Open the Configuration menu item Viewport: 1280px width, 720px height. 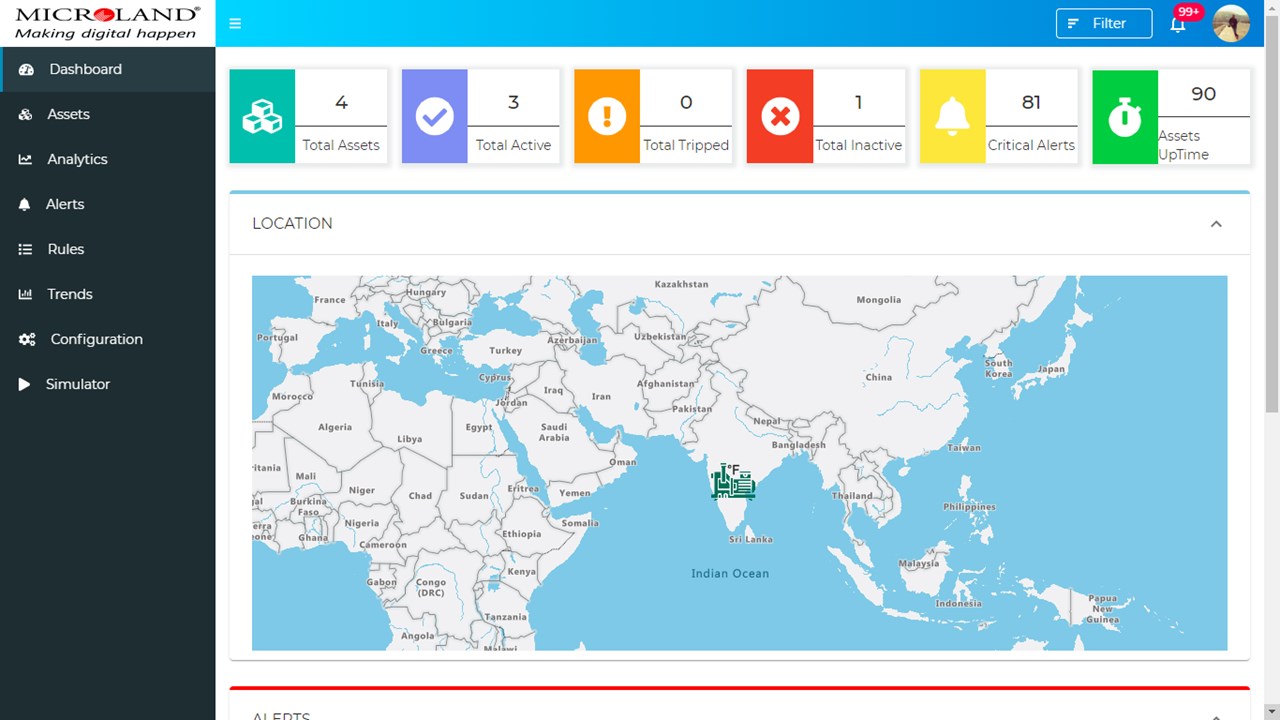[107, 339]
